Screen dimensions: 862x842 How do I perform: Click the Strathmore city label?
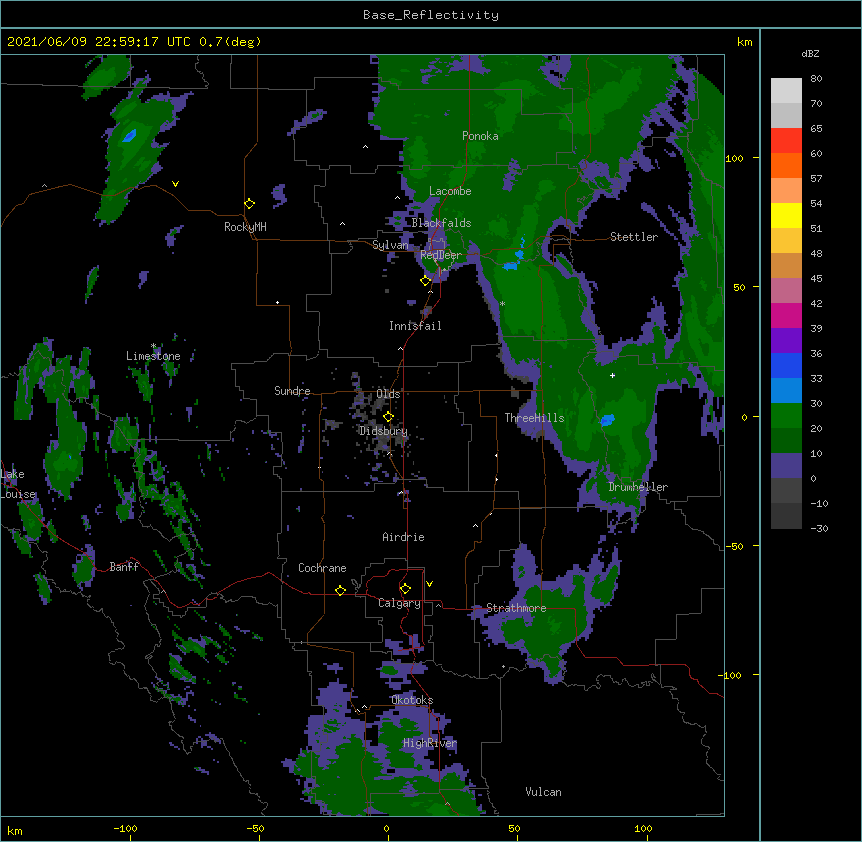(516, 608)
